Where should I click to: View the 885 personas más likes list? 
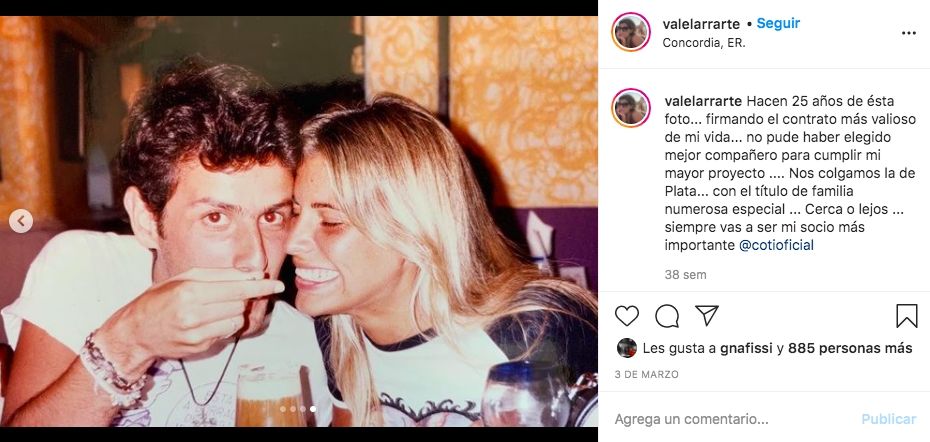pos(850,349)
